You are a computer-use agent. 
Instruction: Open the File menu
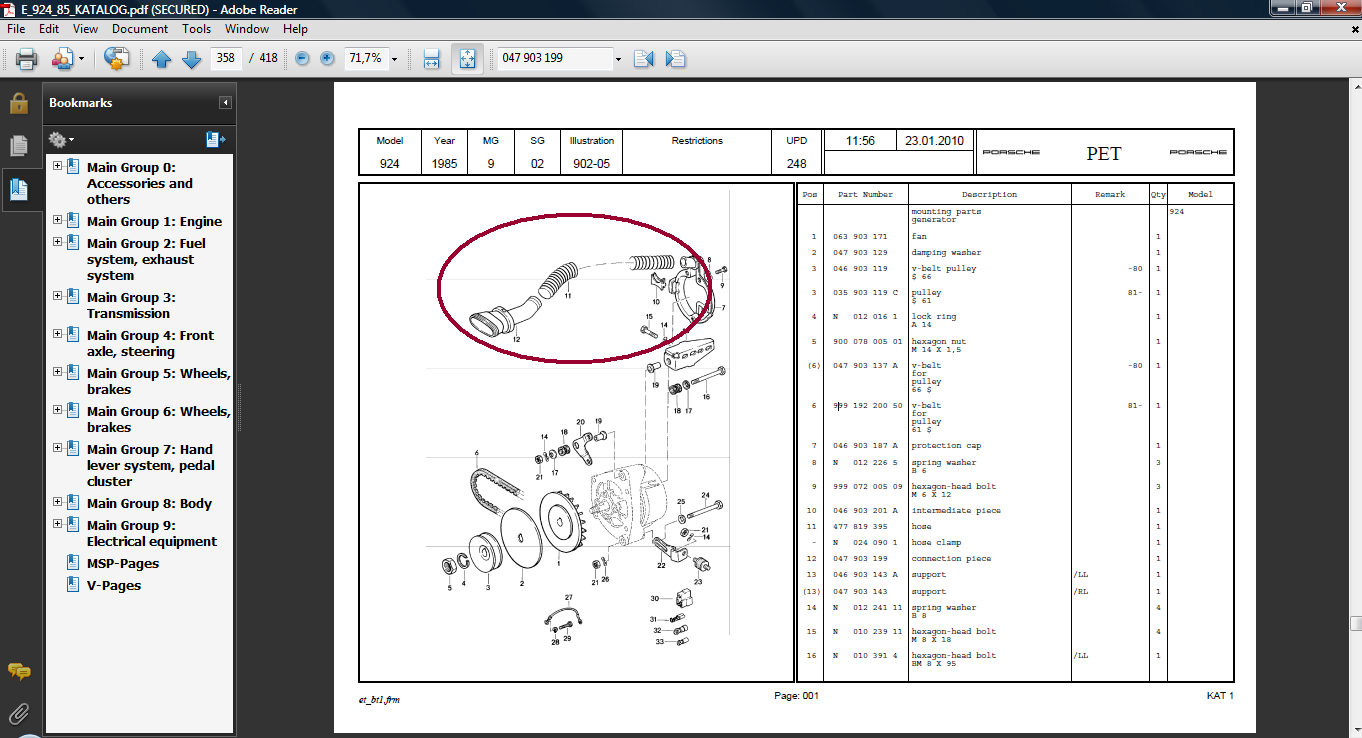16,29
